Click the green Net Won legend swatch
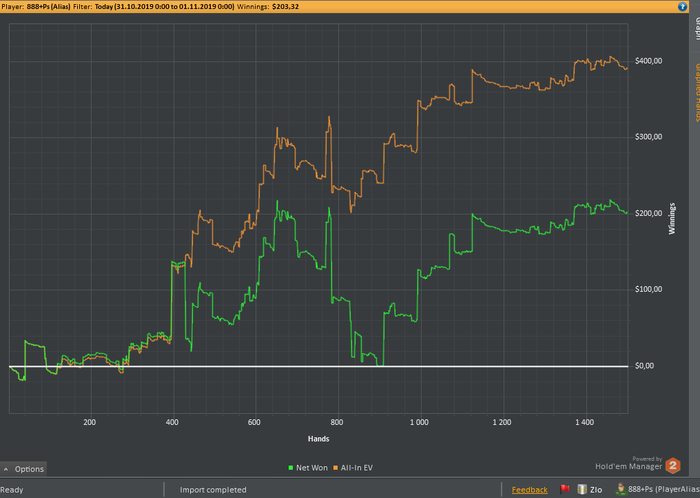The image size is (700, 498). click(x=291, y=468)
